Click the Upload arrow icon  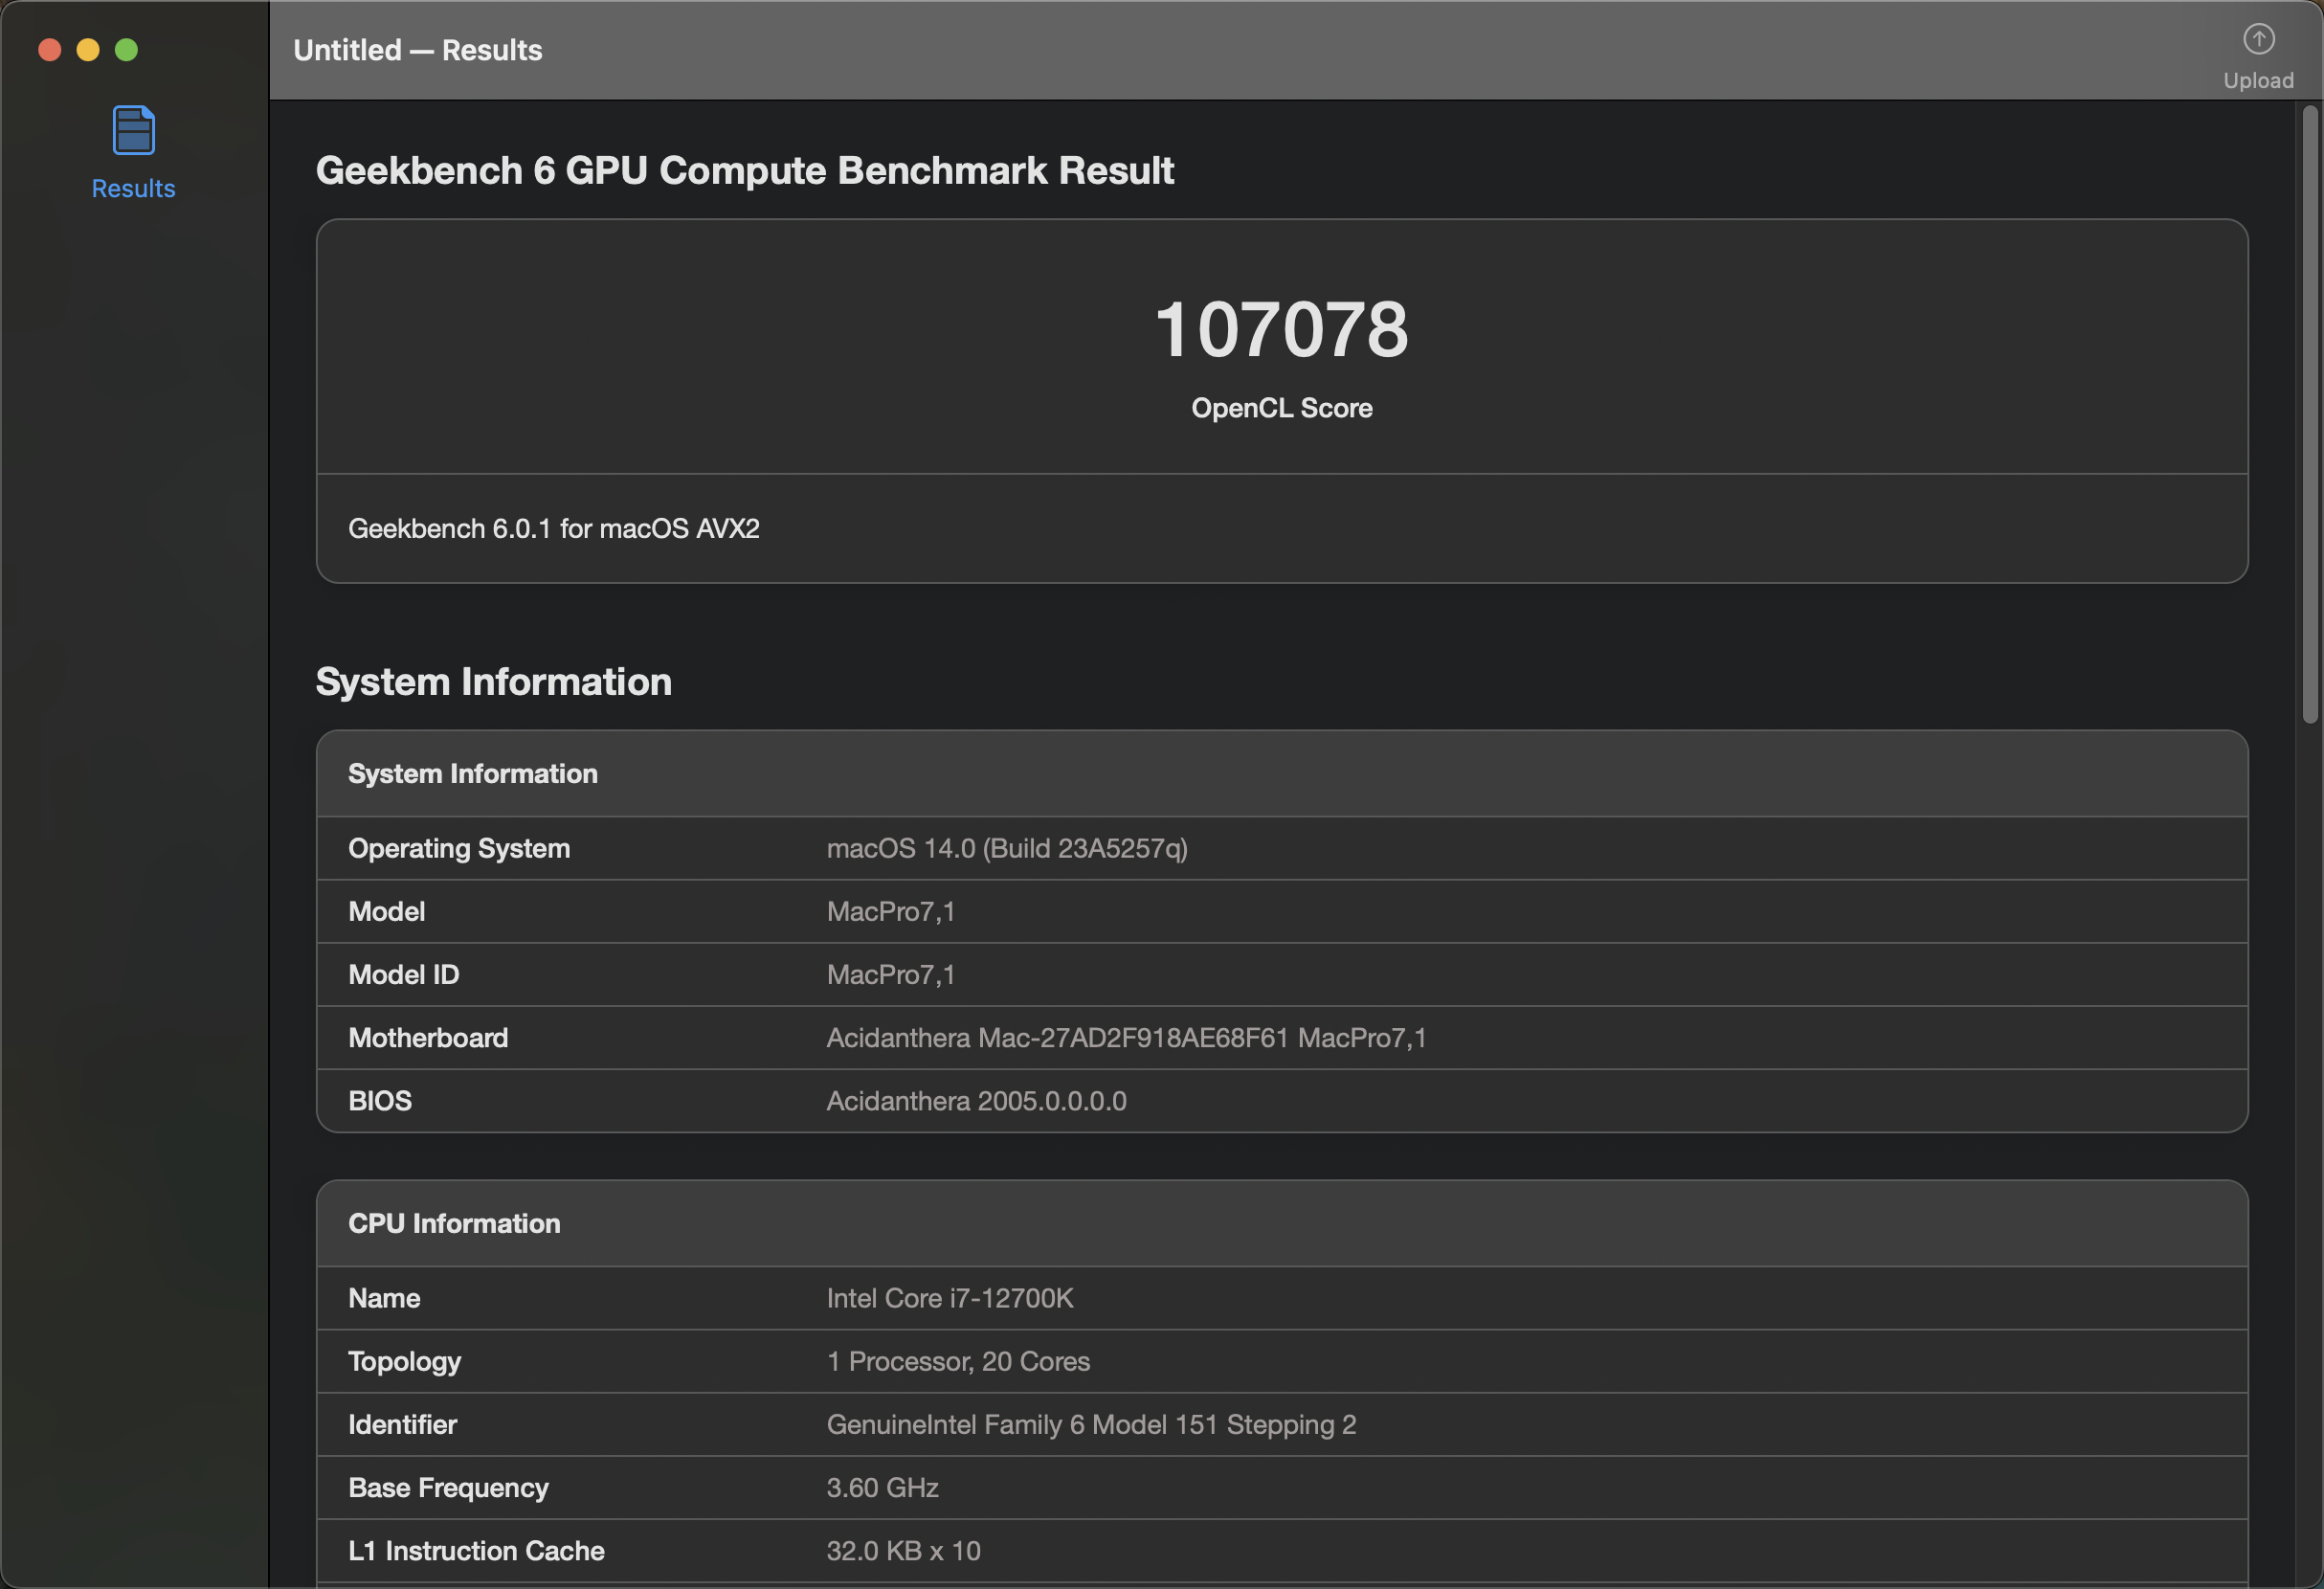(2258, 39)
